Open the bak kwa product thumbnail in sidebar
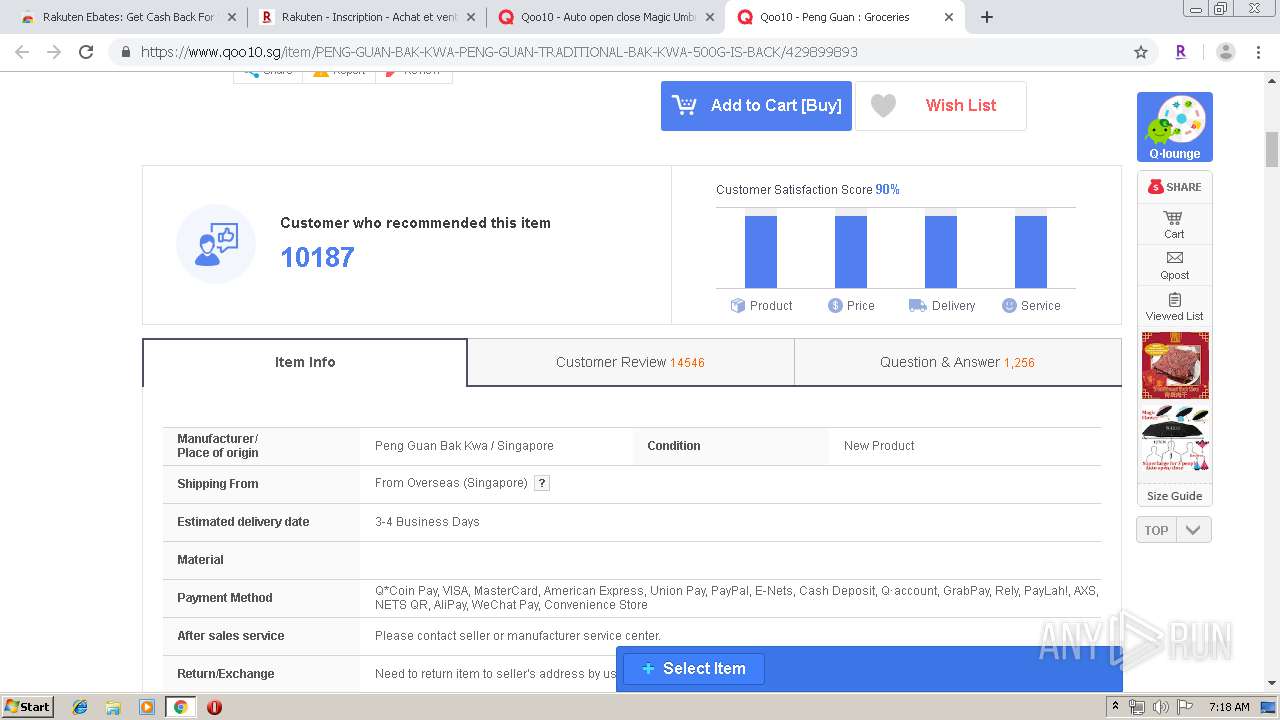The height and width of the screenshot is (720, 1280). tap(1175, 366)
